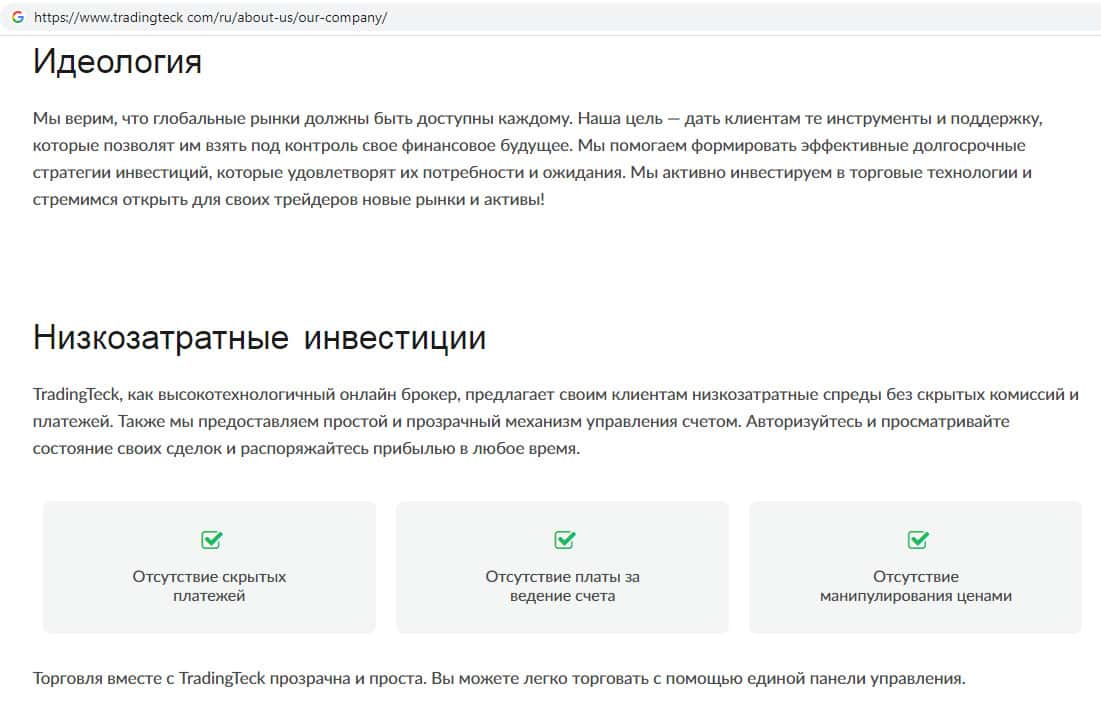Click the 'Низкозатратные инвестиции' heading

(x=259, y=338)
